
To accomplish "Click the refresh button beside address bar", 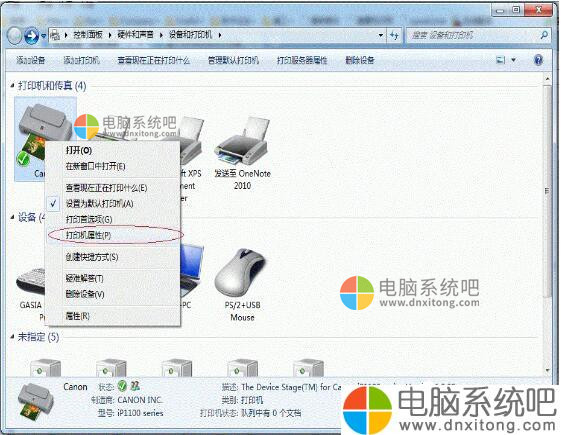I will [394, 35].
